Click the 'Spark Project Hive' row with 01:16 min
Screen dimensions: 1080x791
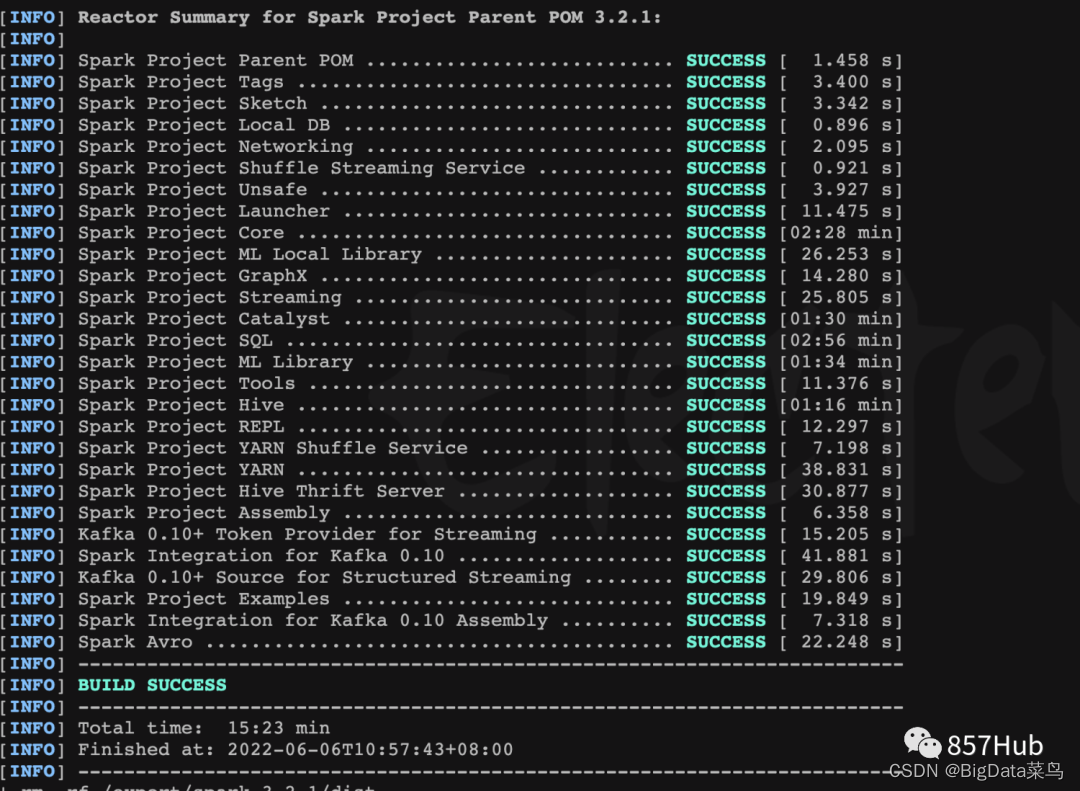point(180,405)
